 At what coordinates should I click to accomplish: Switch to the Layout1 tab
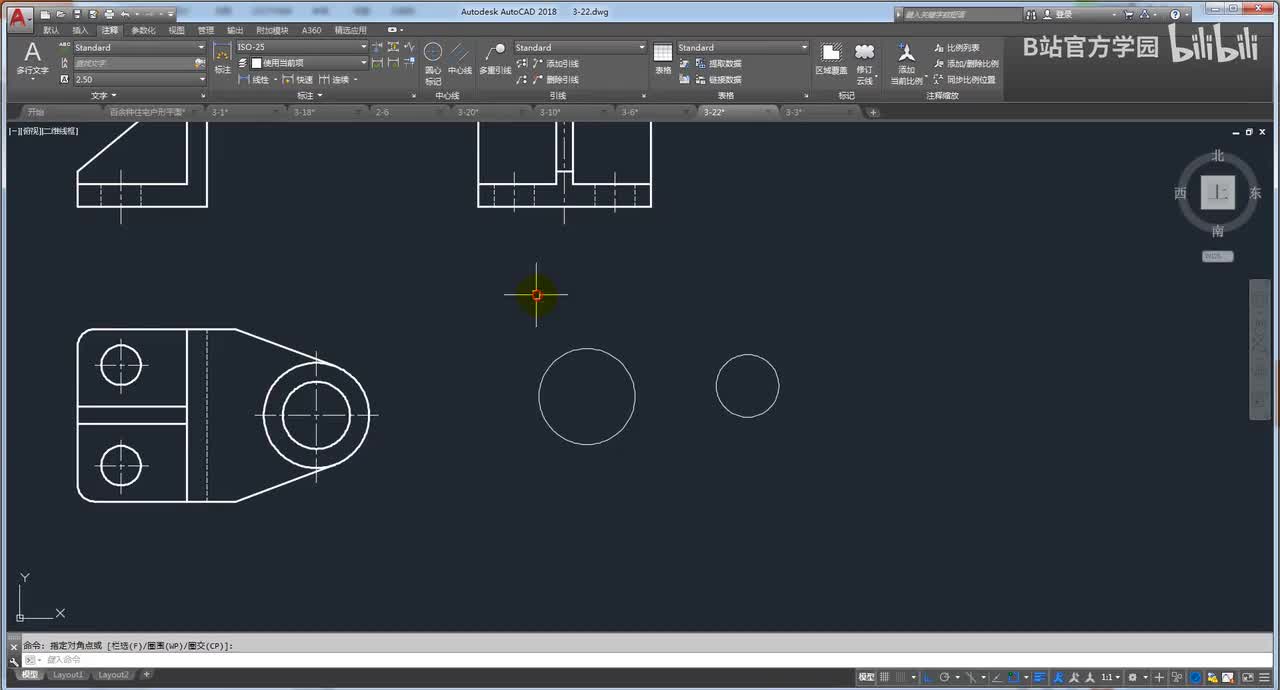pyautogui.click(x=68, y=675)
